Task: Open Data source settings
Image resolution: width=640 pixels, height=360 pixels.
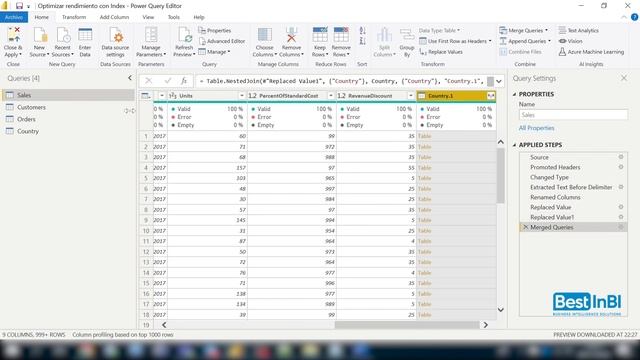Action: coord(115,42)
